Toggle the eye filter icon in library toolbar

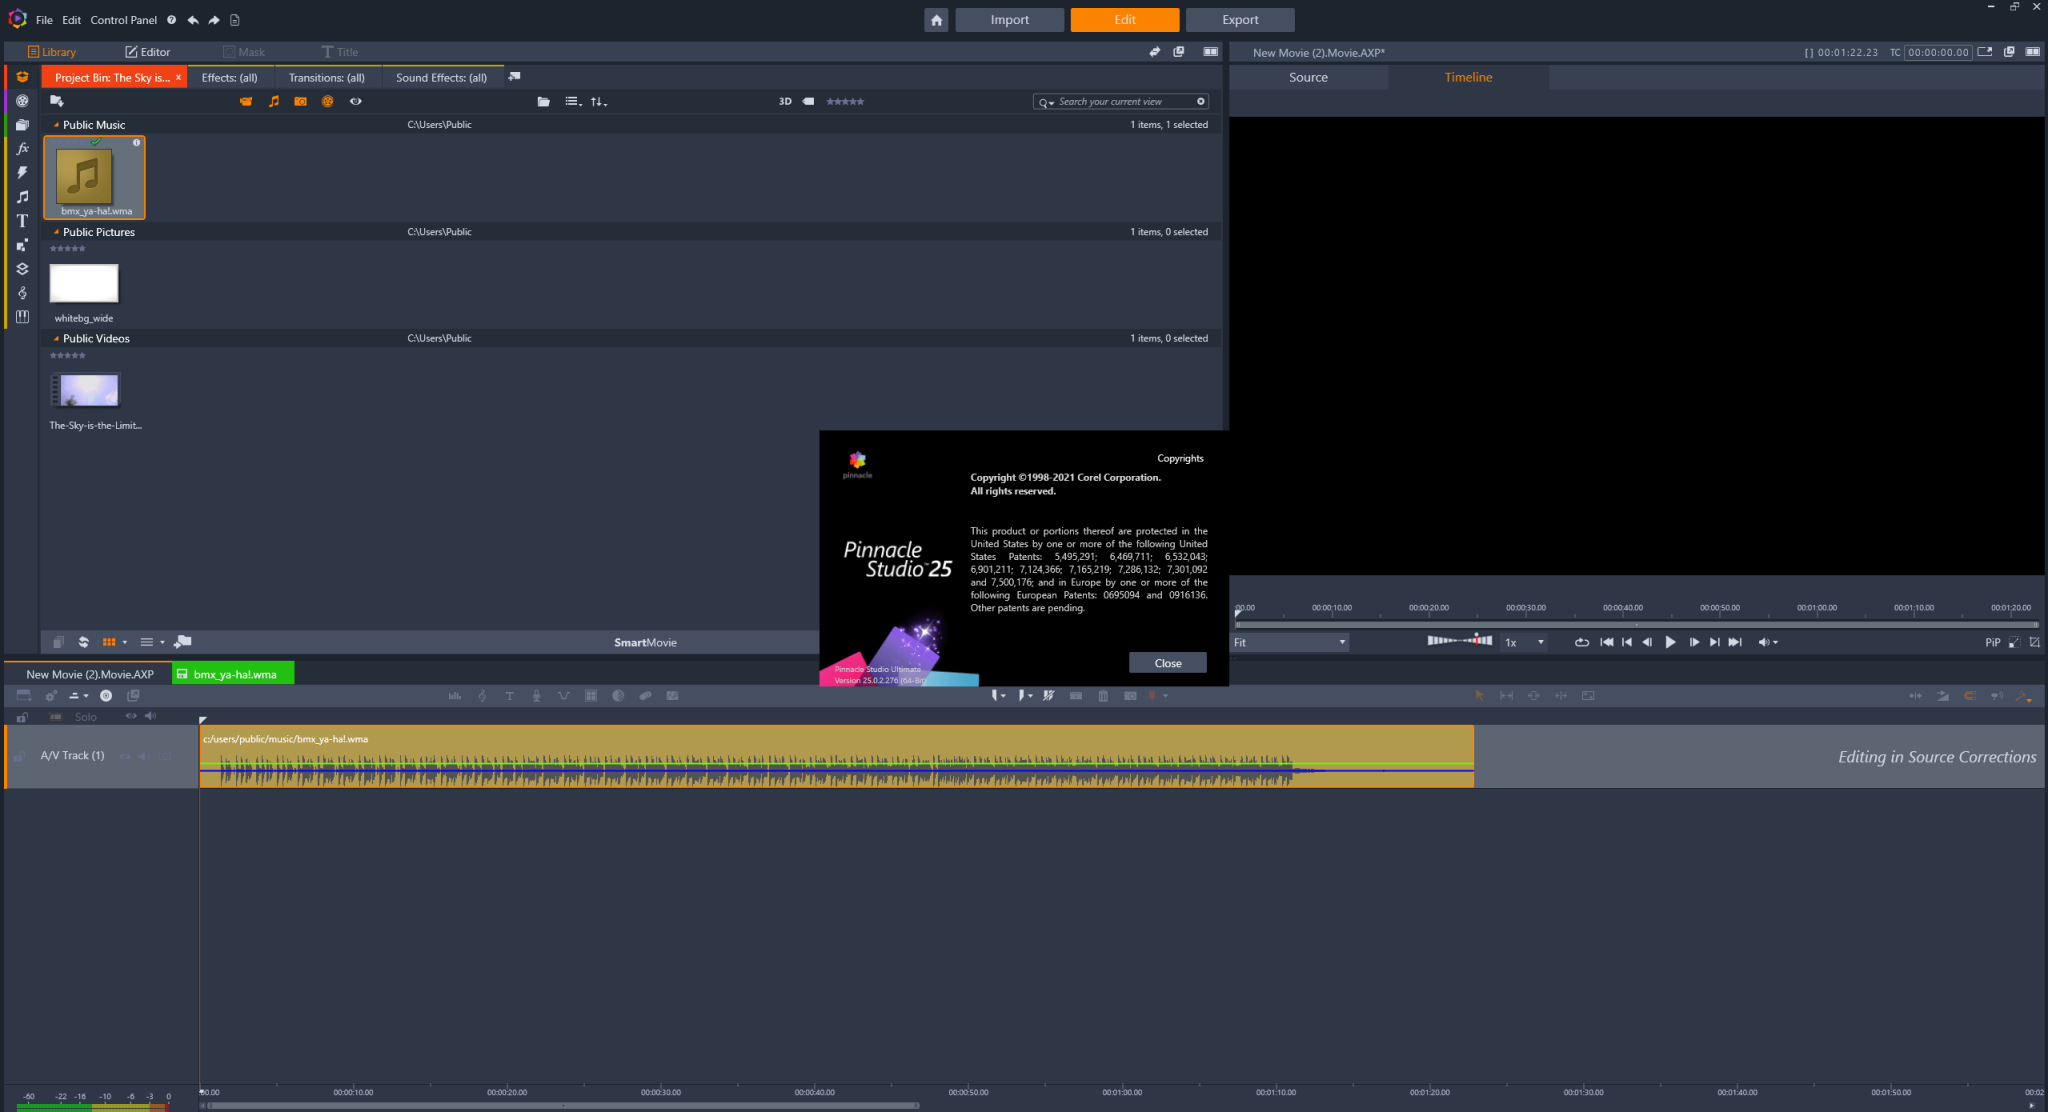[x=355, y=102]
